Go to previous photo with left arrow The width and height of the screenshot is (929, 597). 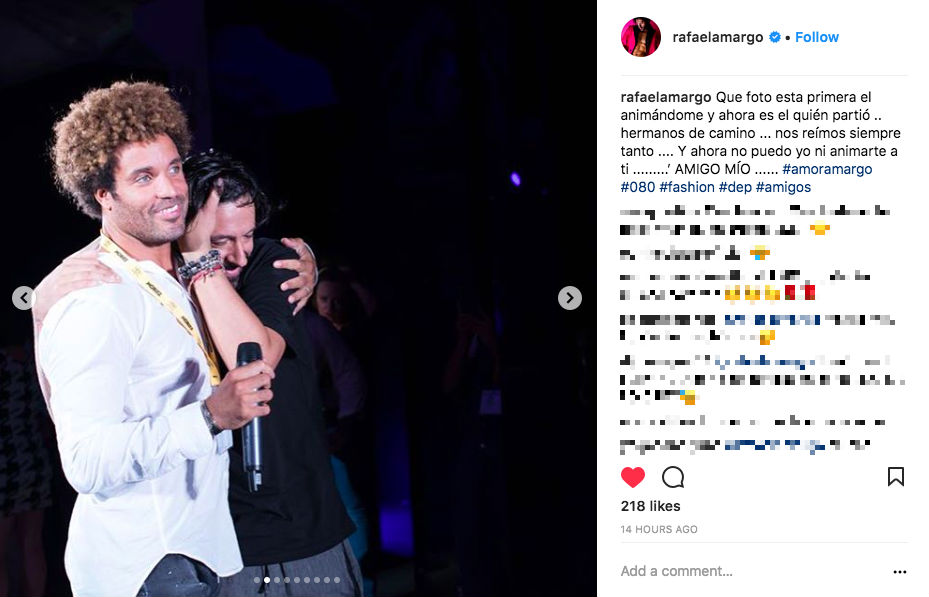pos(24,298)
